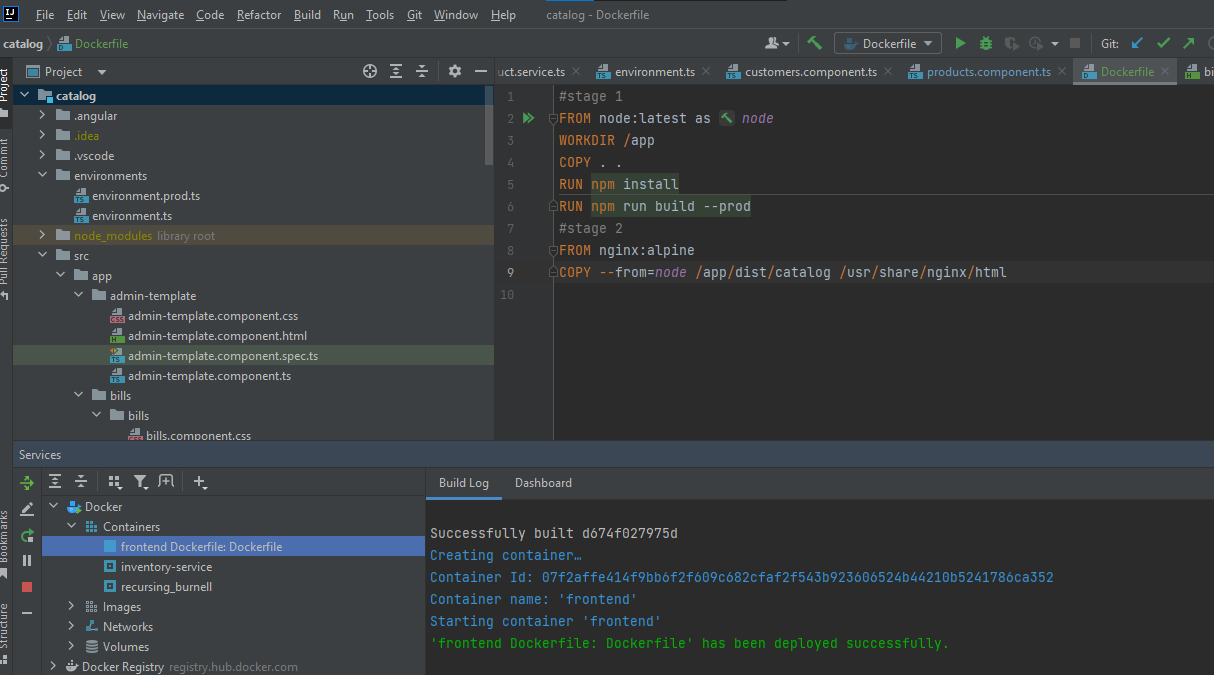Select the locate-file crosshair icon in Project panel
The width and height of the screenshot is (1214, 675).
coord(369,71)
